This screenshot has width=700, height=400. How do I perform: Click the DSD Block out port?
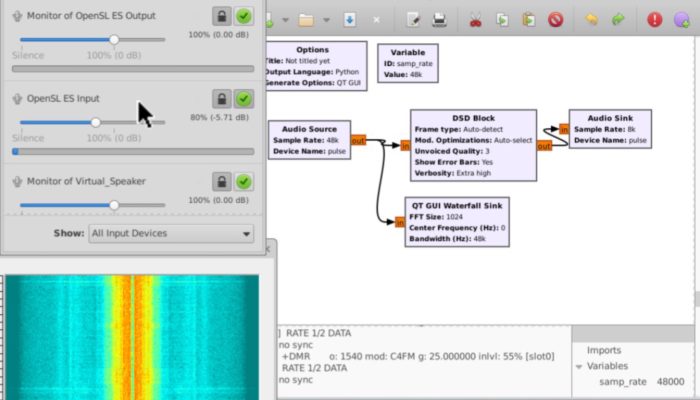tap(544, 146)
